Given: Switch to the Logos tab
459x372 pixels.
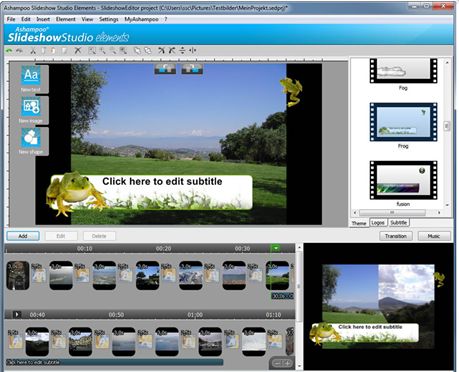Looking at the screenshot, I should (x=378, y=223).
